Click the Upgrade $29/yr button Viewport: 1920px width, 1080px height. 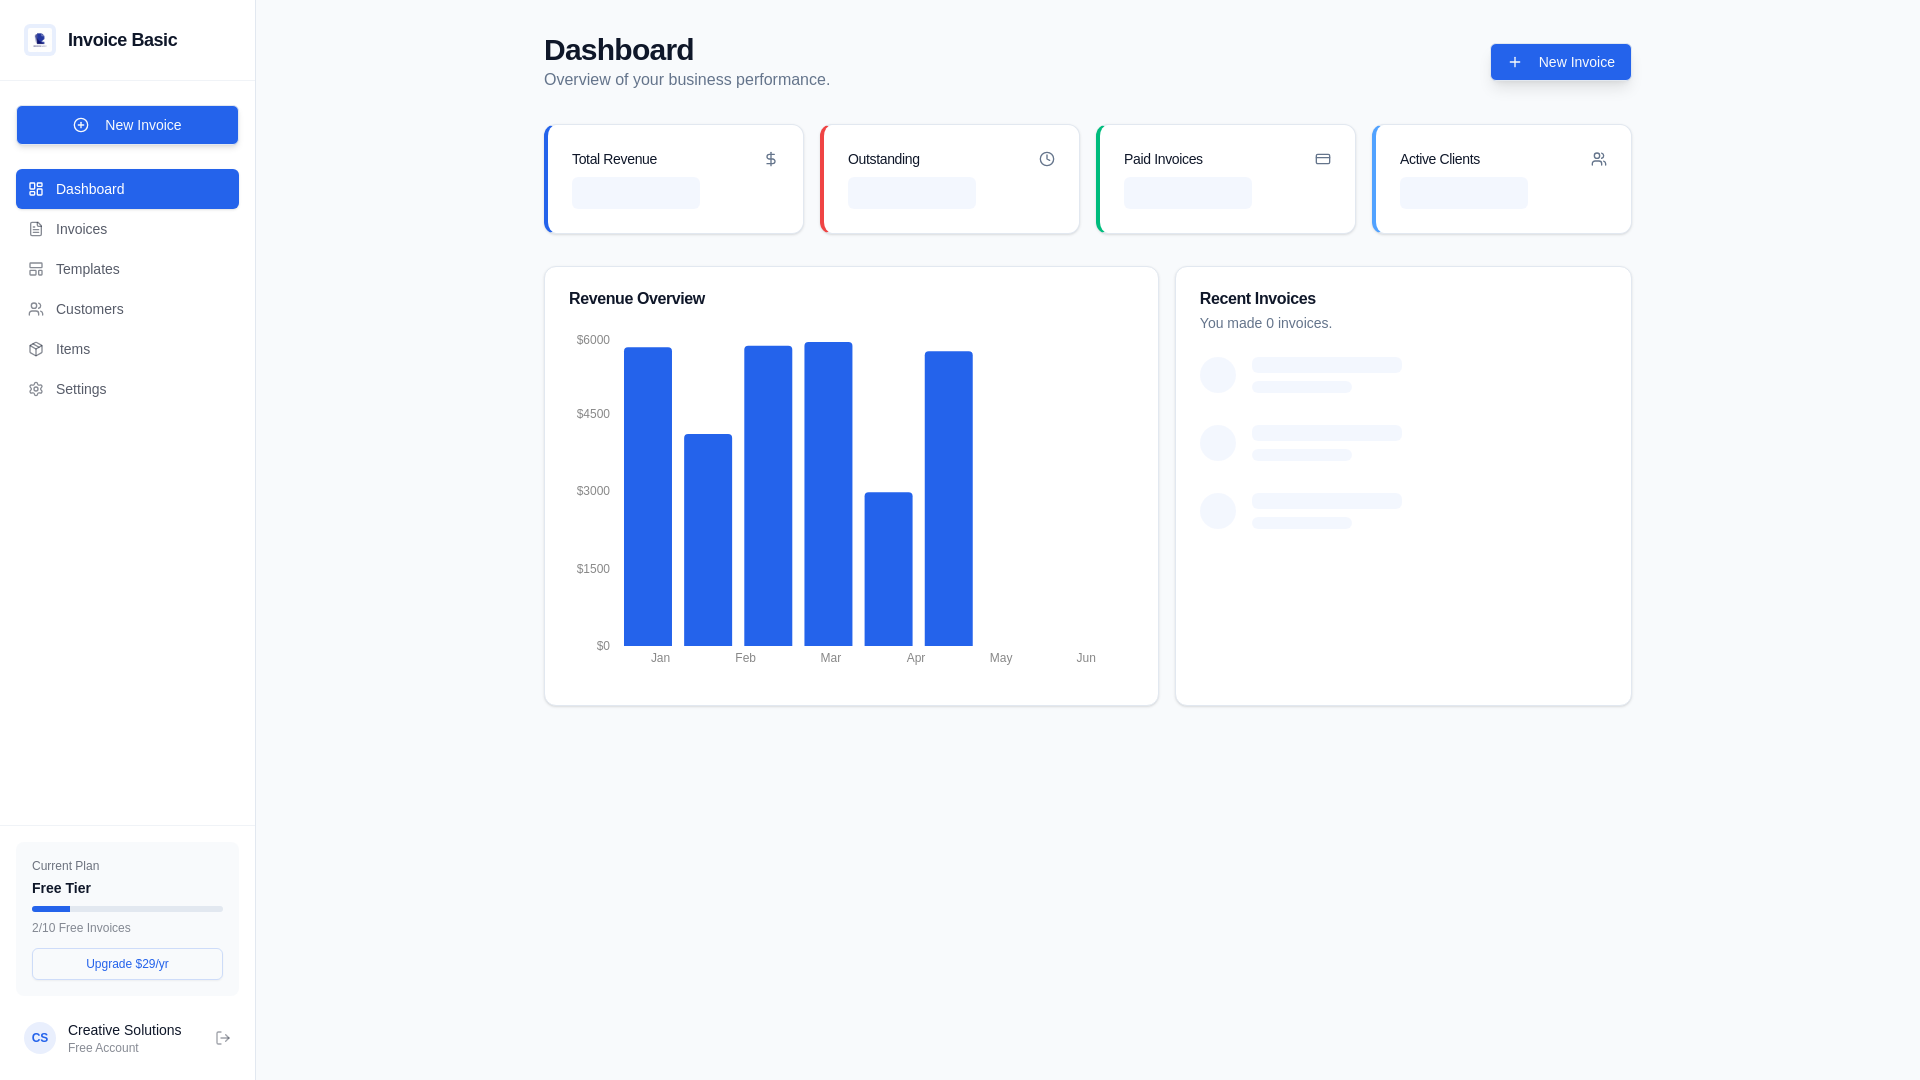[127, 964]
